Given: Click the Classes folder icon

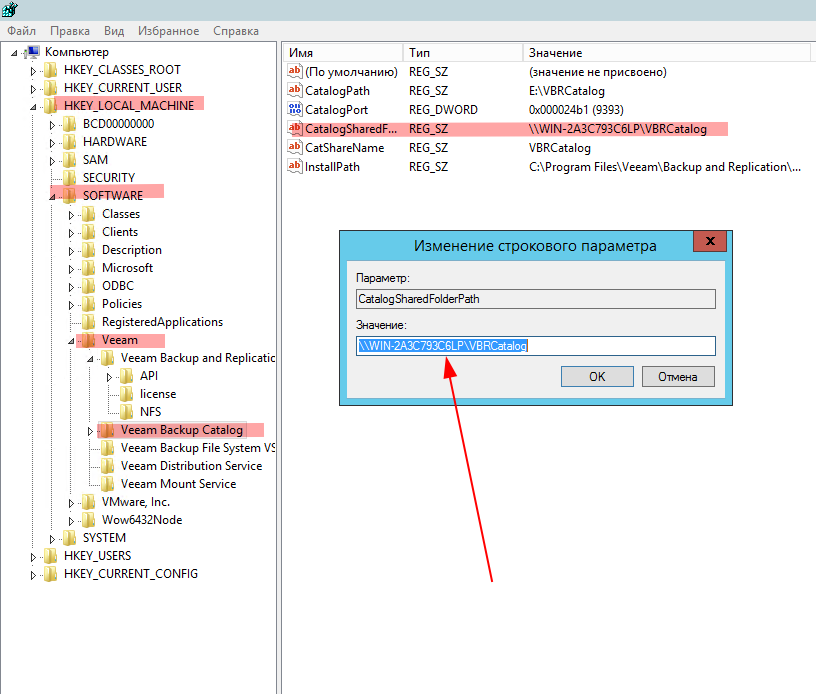Looking at the screenshot, I should point(88,214).
